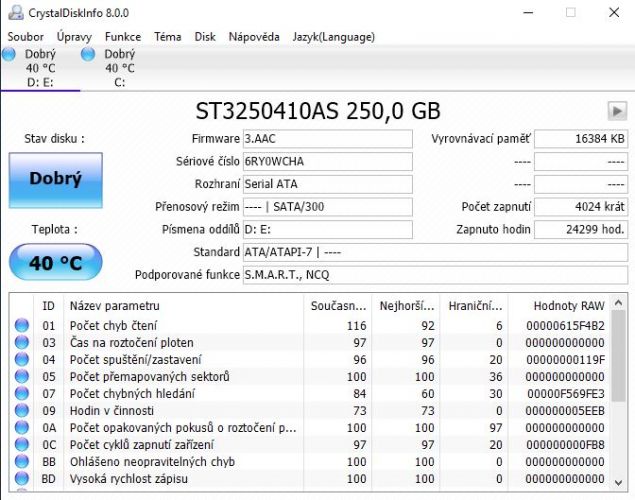This screenshot has width=635, height=500.
Task: Click the Hodnoty RAW column header
Action: pyautogui.click(x=560, y=306)
